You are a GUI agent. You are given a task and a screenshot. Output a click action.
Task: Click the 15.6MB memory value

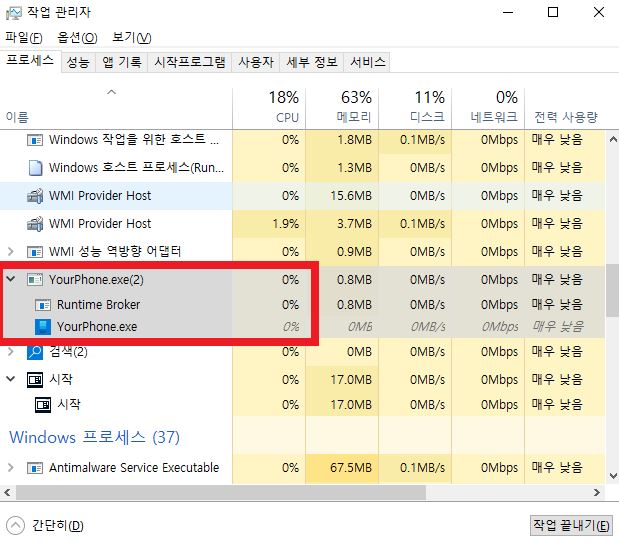(351, 196)
